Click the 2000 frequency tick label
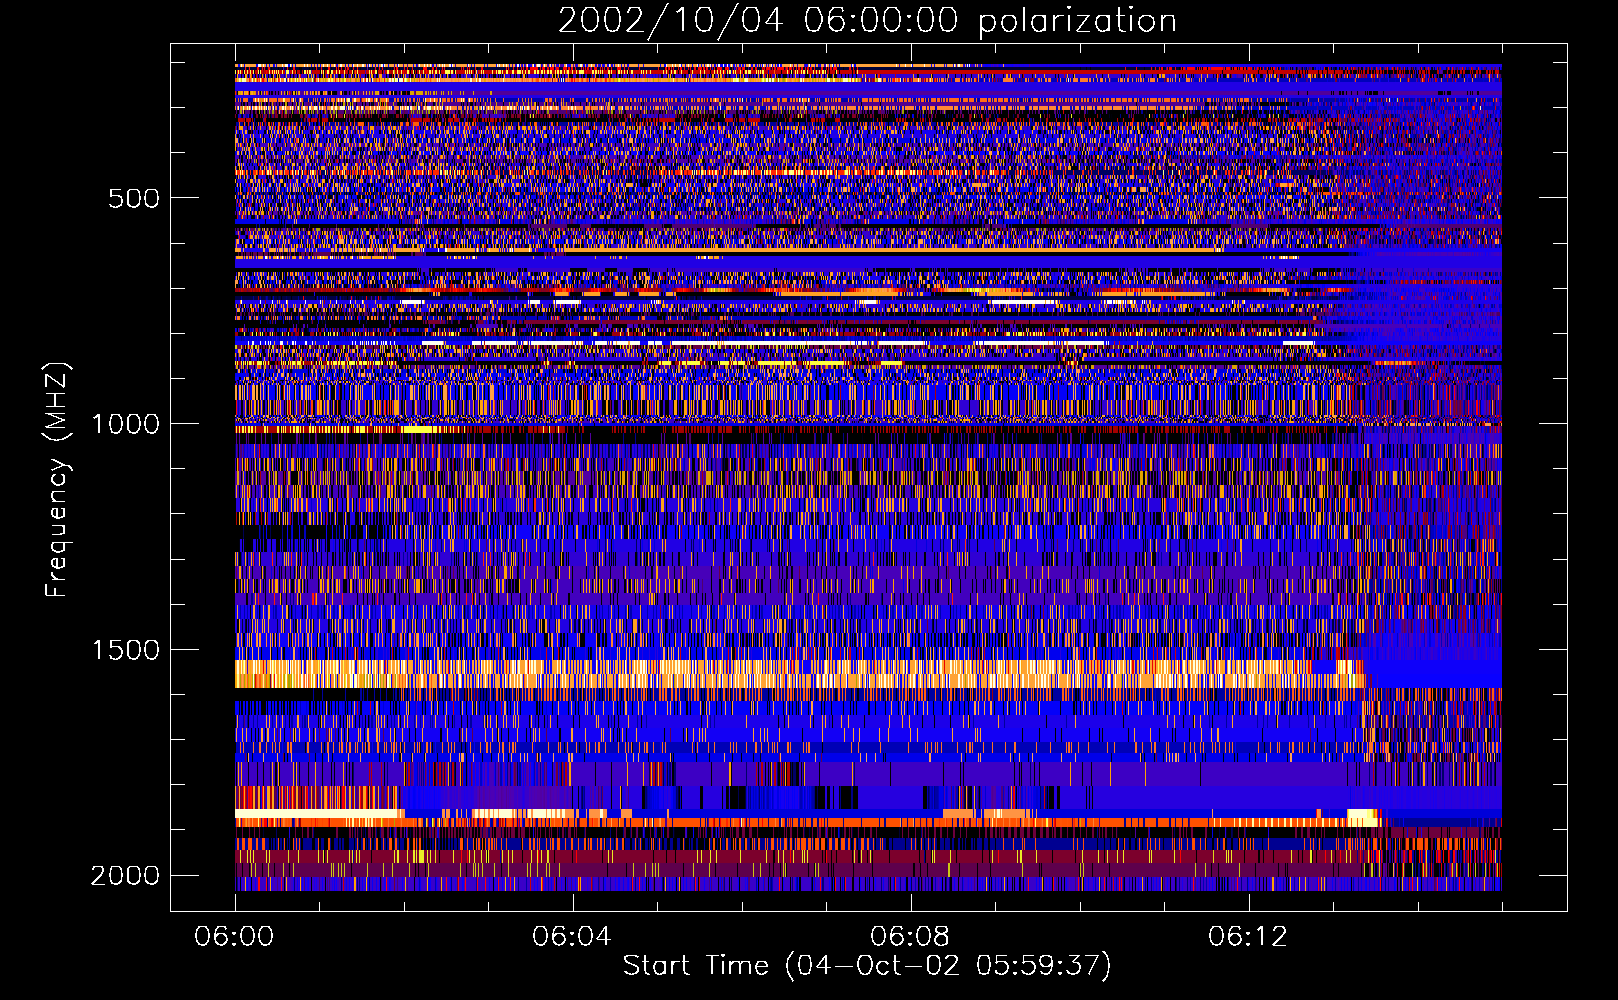The height and width of the screenshot is (1000, 1618). [125, 876]
